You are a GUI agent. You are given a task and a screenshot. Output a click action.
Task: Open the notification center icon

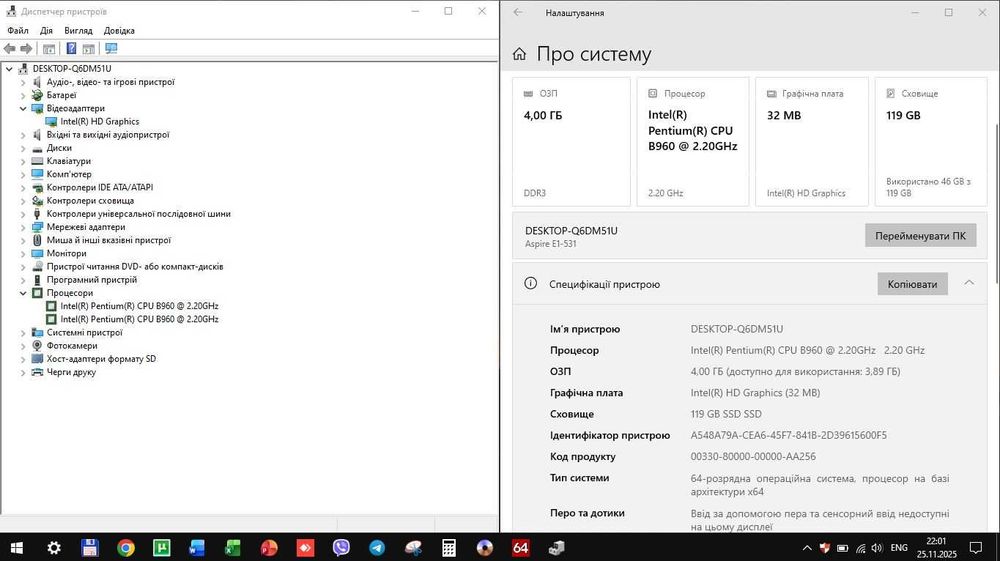[x=975, y=548]
